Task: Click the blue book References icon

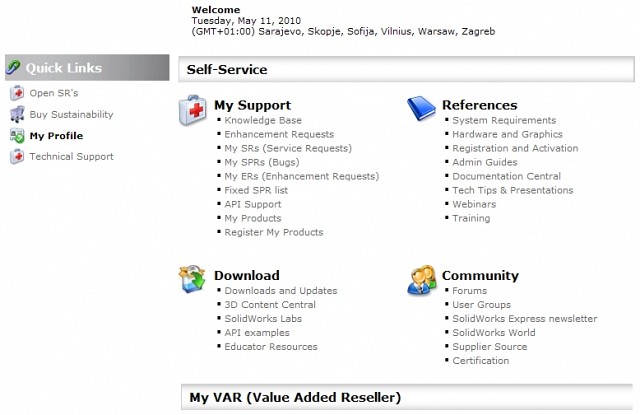Action: click(421, 108)
